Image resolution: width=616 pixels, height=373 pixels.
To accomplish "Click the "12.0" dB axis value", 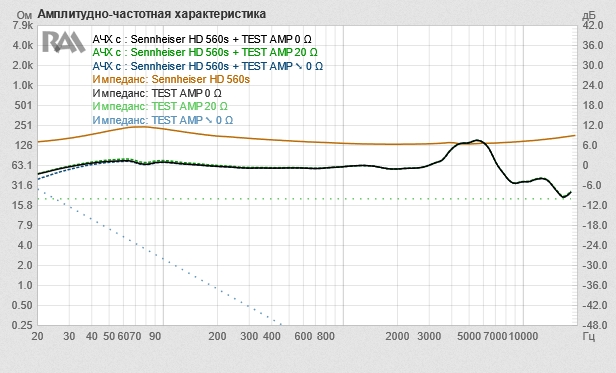I will pyautogui.click(x=593, y=125).
